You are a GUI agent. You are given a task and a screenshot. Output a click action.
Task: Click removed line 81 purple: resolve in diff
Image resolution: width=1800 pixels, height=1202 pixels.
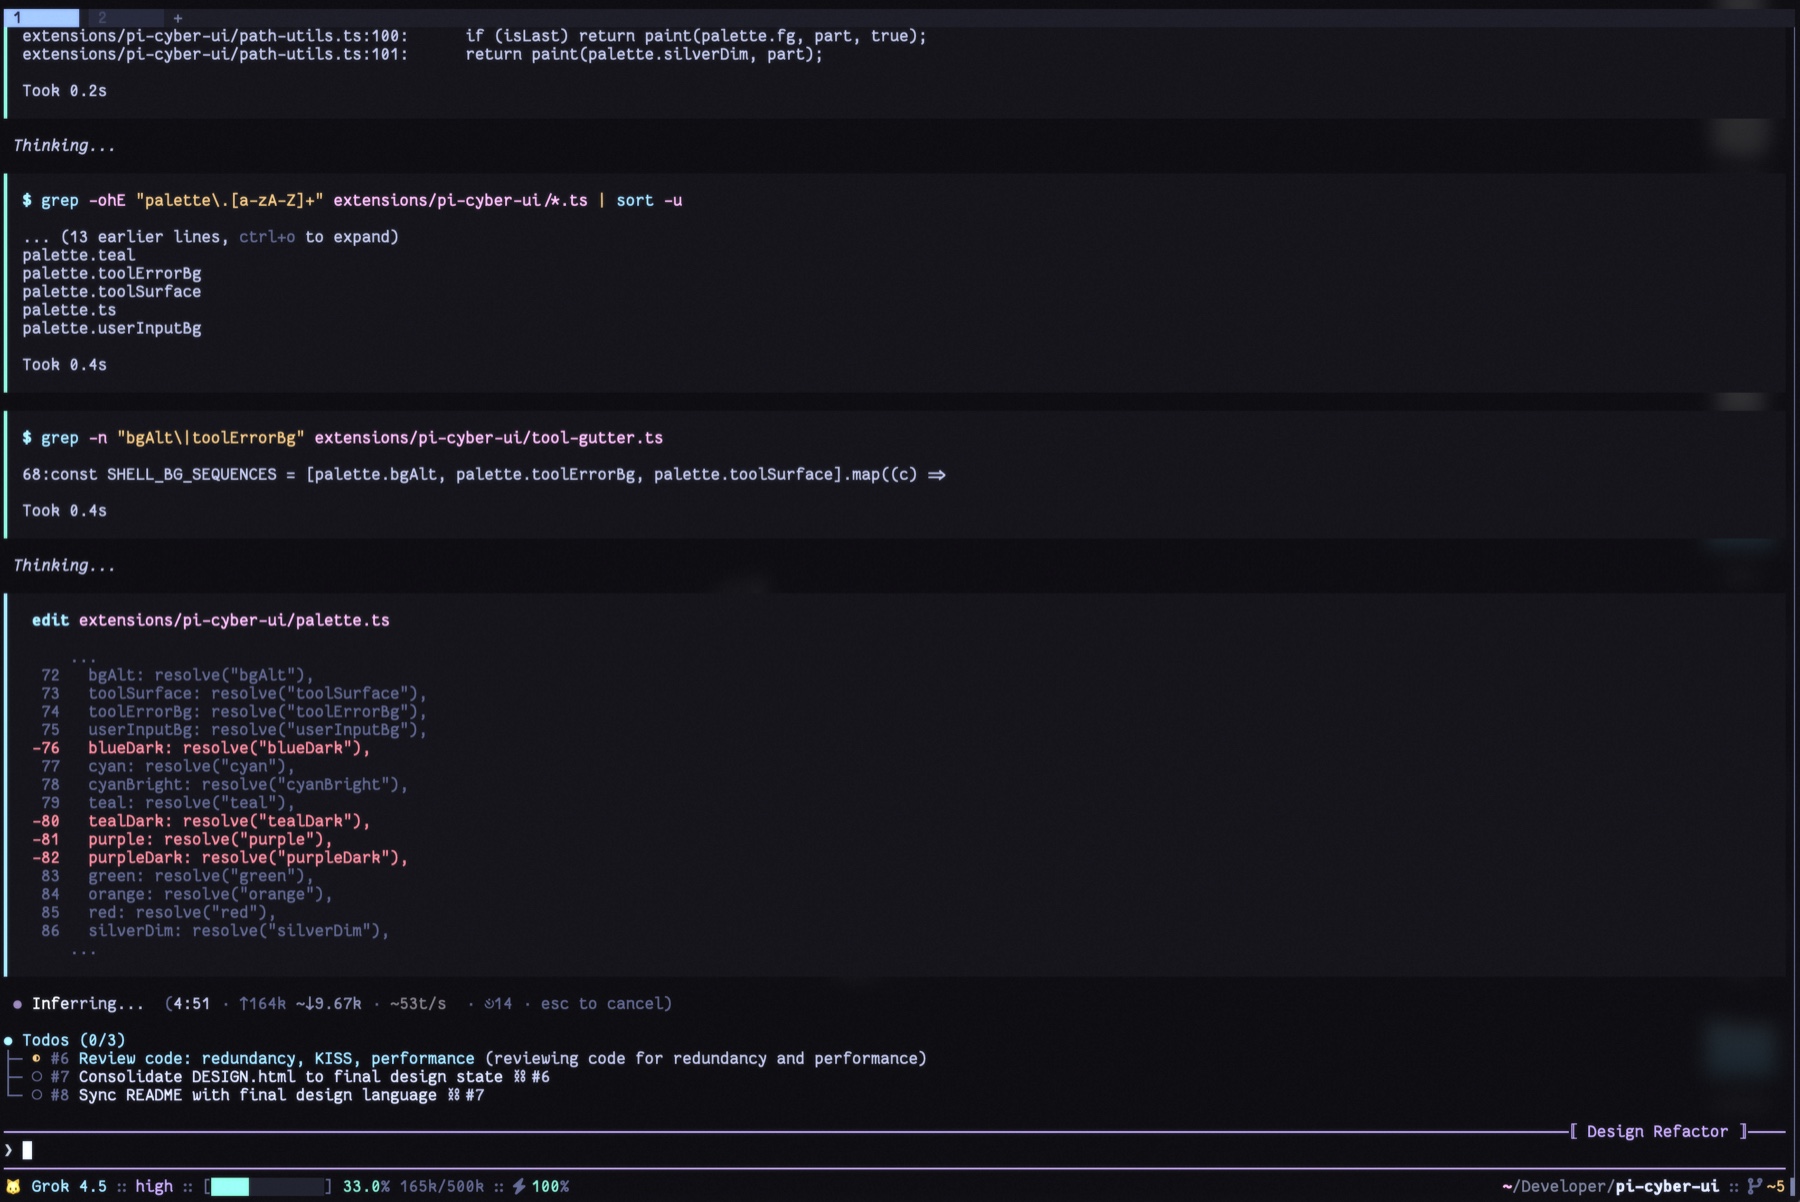(182, 839)
